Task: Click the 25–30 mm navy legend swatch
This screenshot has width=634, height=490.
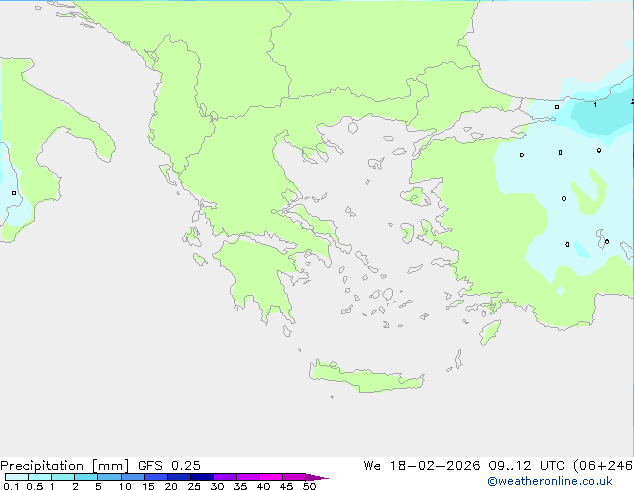Action: coord(201,477)
